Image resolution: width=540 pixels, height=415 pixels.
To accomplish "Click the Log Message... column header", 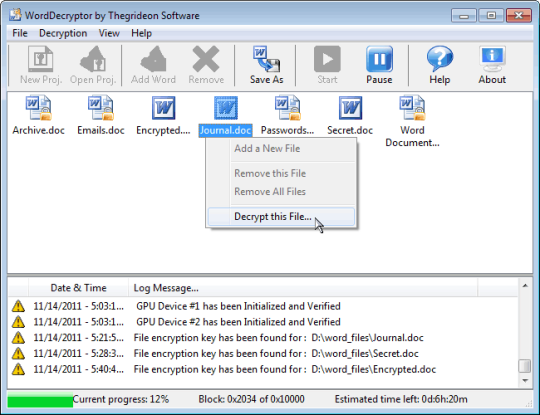I will pyautogui.click(x=303, y=288).
